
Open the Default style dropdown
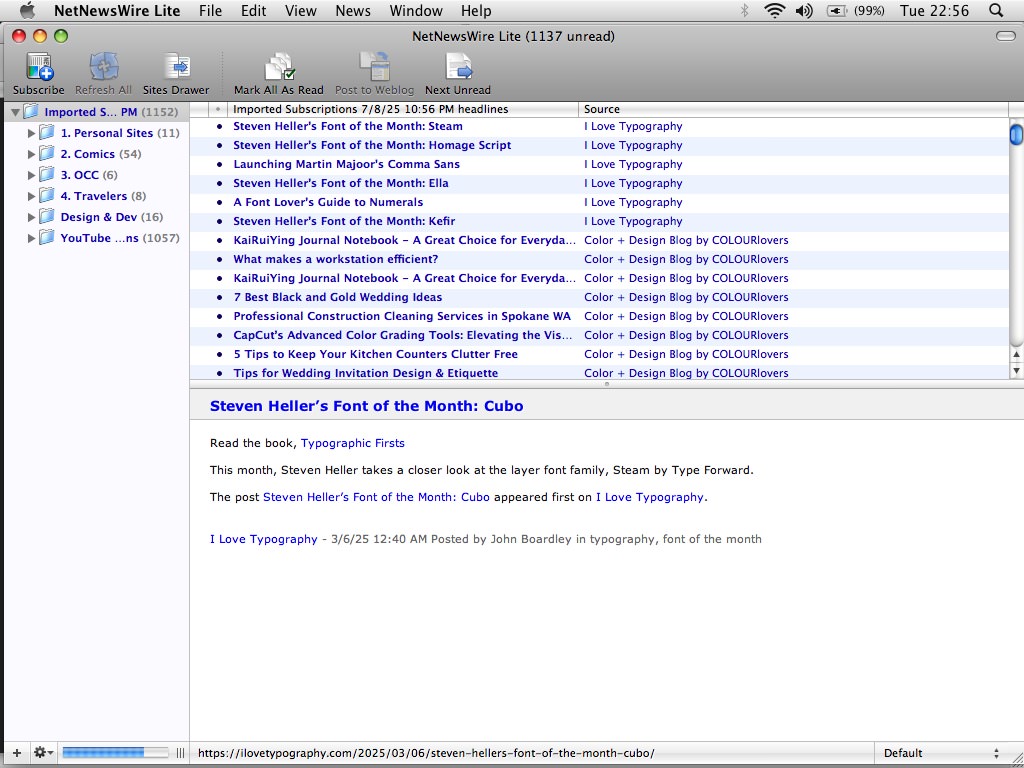click(x=942, y=753)
